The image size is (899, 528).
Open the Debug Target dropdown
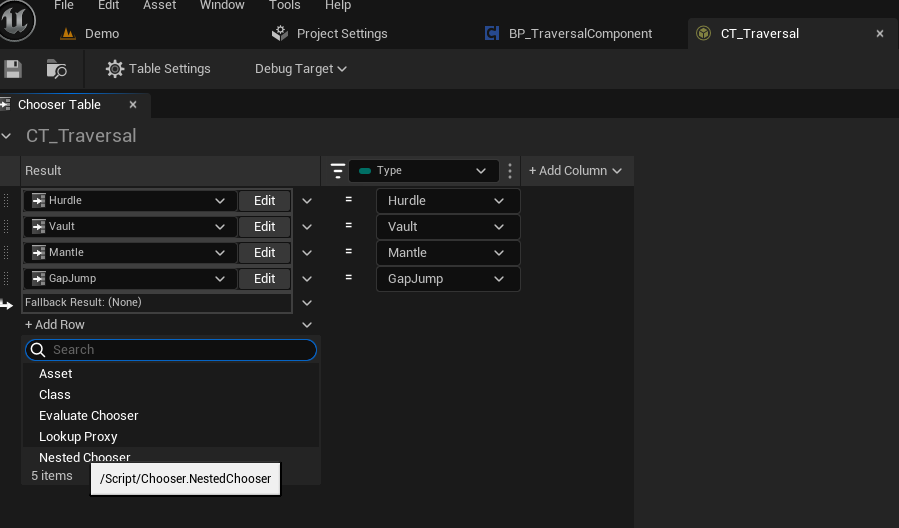300,69
